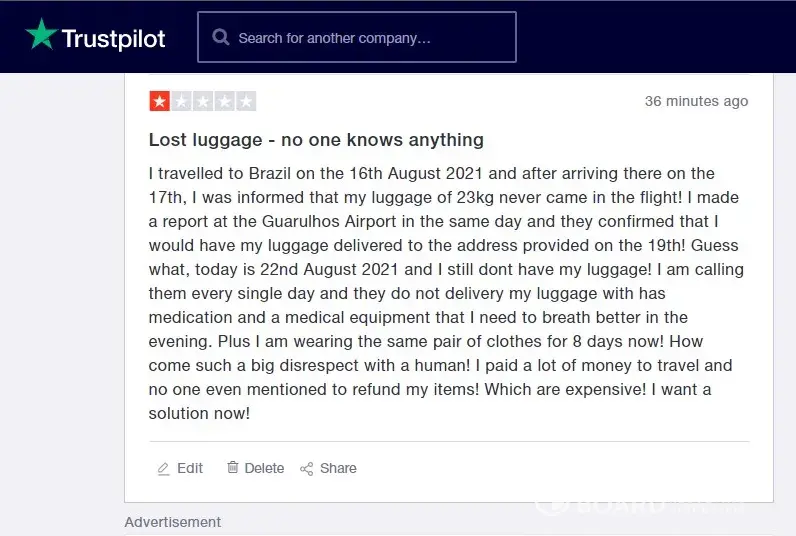This screenshot has height=536, width=796.
Task: Select the fourth rating star
Action: 224,101
